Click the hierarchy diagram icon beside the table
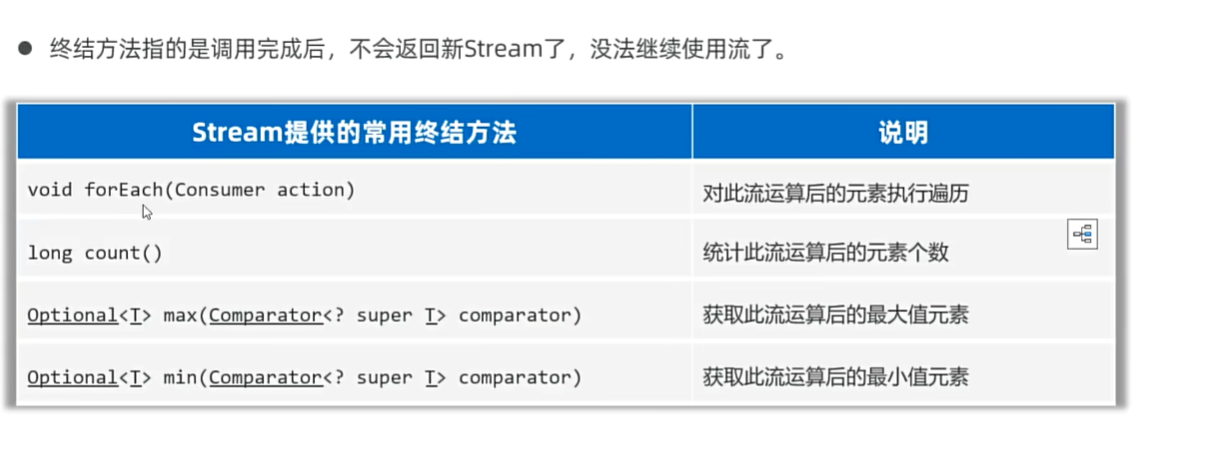 (x=1082, y=233)
